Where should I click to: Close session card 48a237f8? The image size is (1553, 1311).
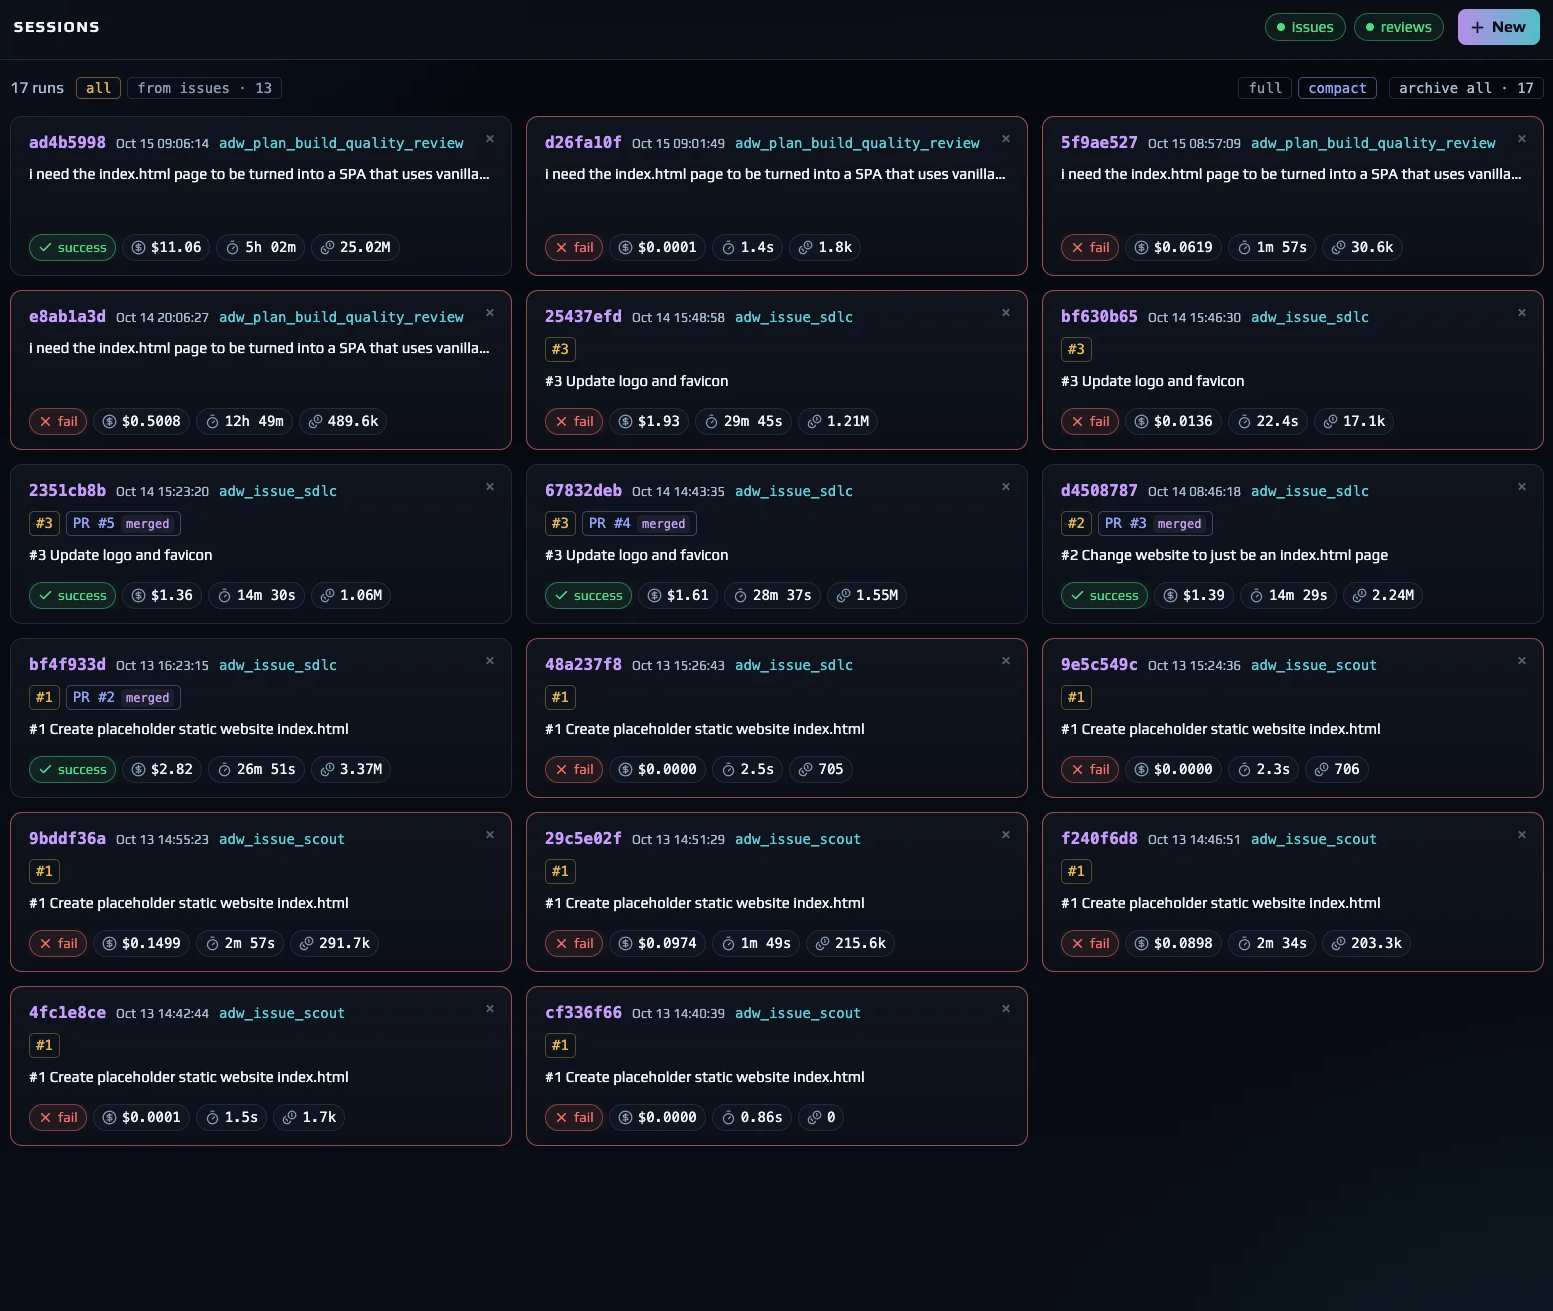click(x=1006, y=661)
